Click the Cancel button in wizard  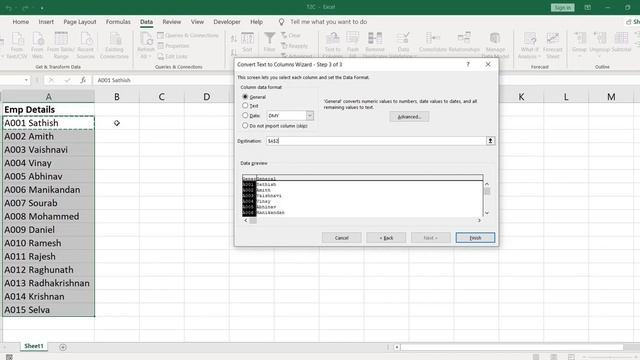click(x=342, y=238)
